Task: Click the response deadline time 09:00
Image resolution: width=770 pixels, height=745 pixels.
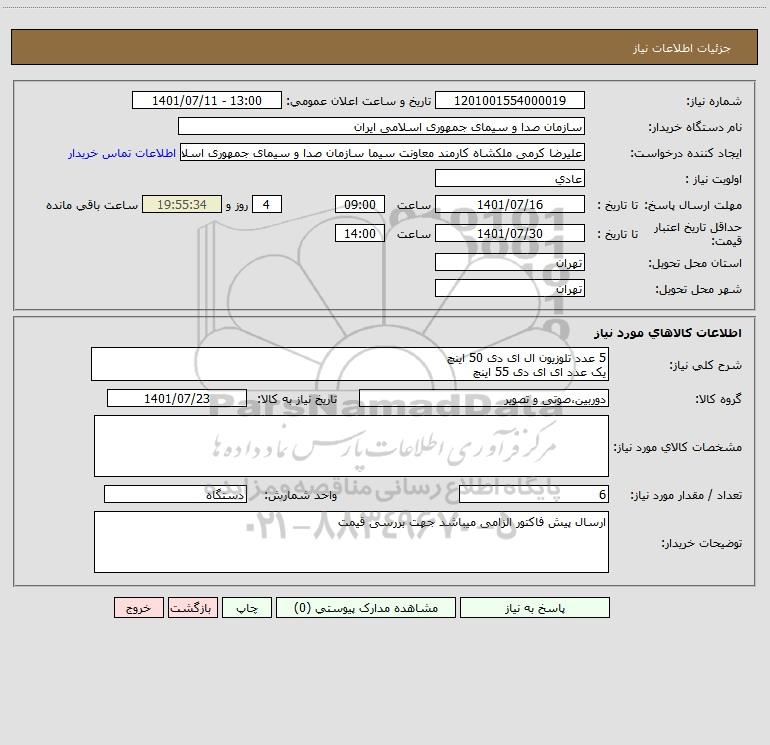Action: pyautogui.click(x=359, y=205)
